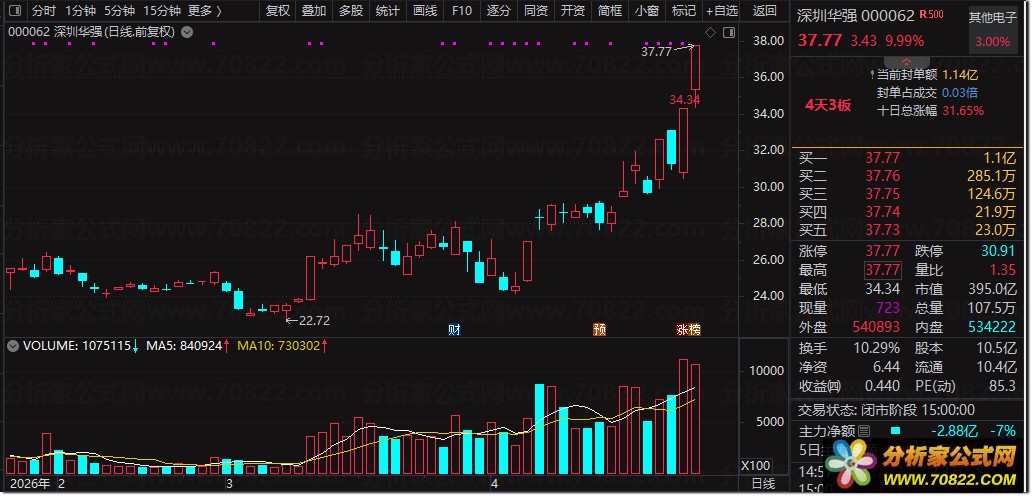The height and width of the screenshot is (496, 1033).
Task: Expand the 更多 periods menu
Action: click(x=204, y=11)
